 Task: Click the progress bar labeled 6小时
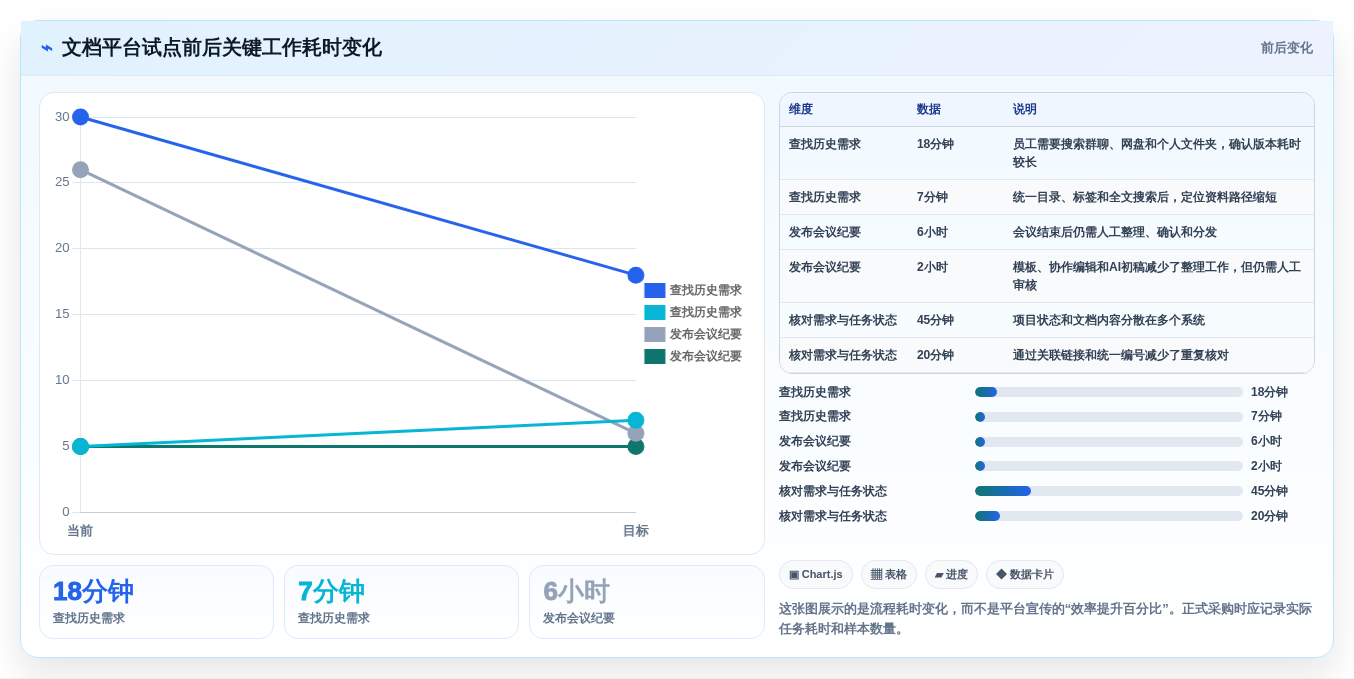pos(1109,442)
